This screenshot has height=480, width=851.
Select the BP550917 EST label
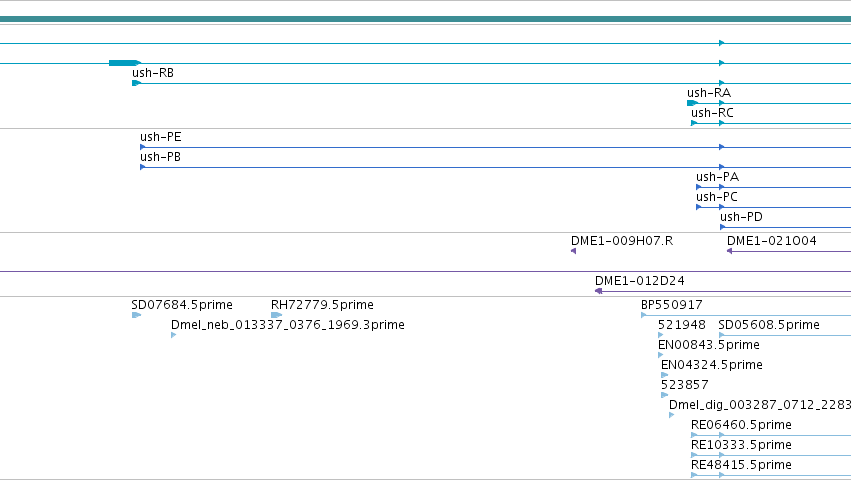pos(672,305)
